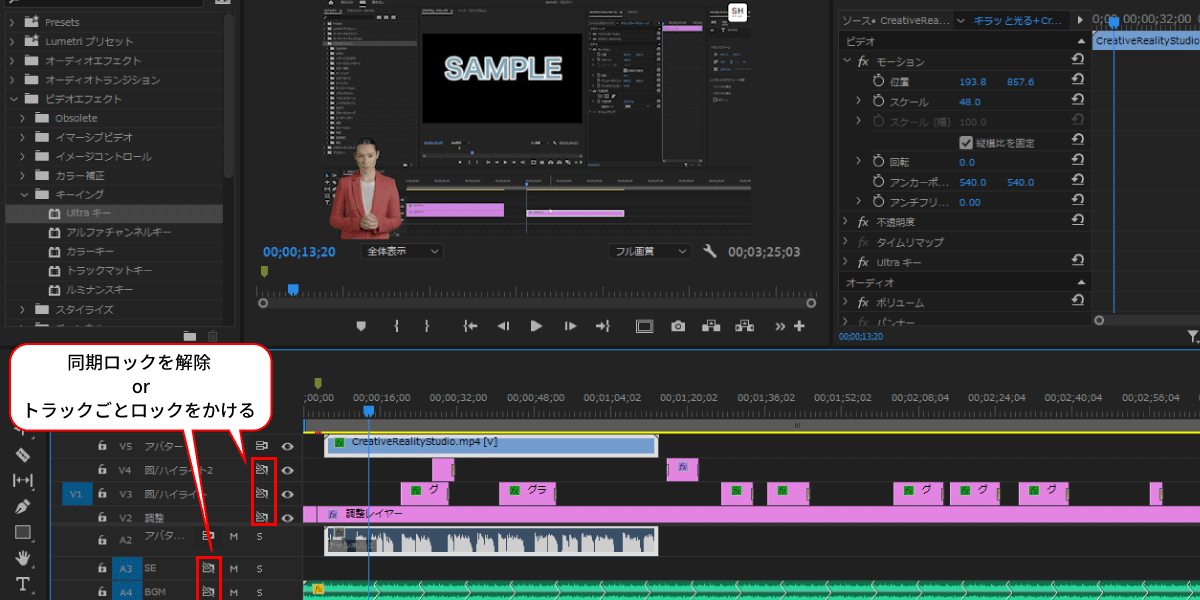Click the Mark In button
The image size is (1200, 600).
[397, 326]
